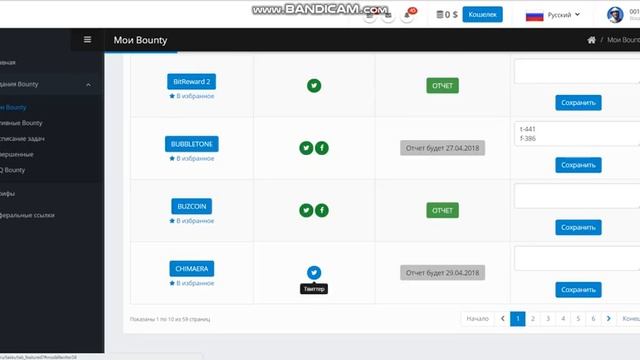Toggle the hamburger sidebar menu icon
The height and width of the screenshot is (360, 640).
(x=87, y=40)
